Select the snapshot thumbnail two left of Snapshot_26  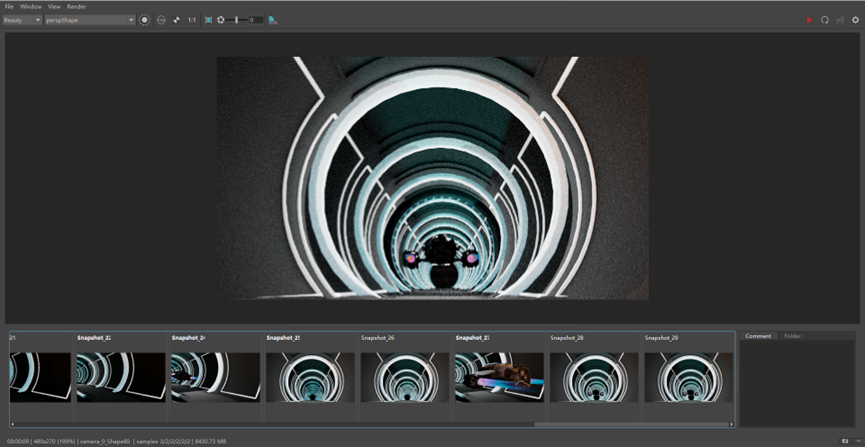(x=215, y=377)
